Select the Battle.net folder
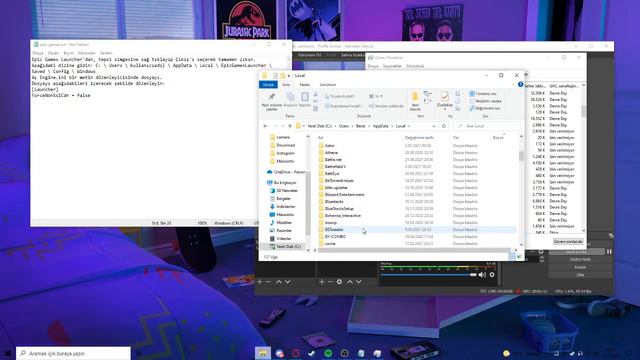640x360 pixels. [333, 160]
